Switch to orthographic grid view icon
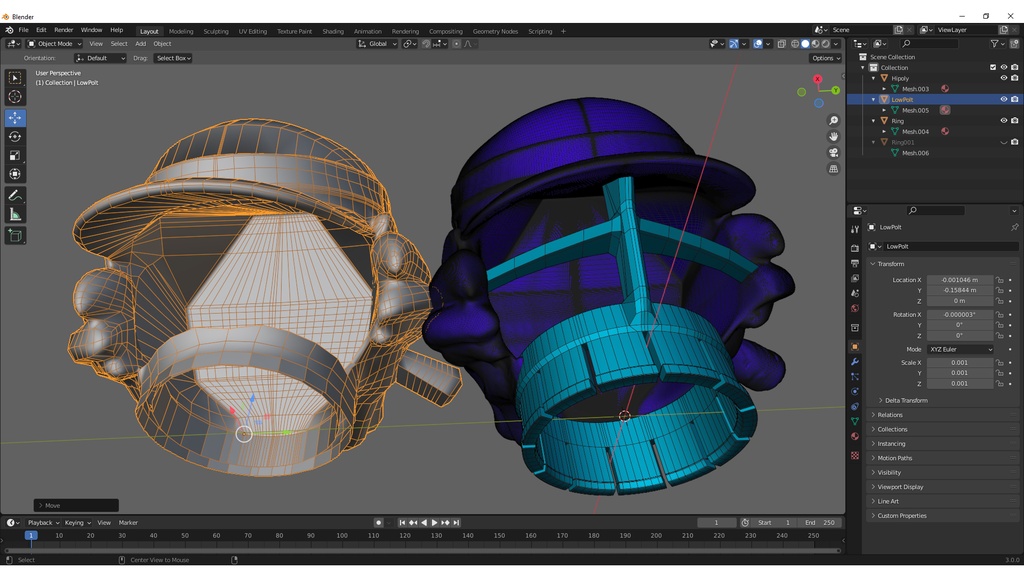Image resolution: width=1024 pixels, height=576 pixels. click(x=834, y=169)
